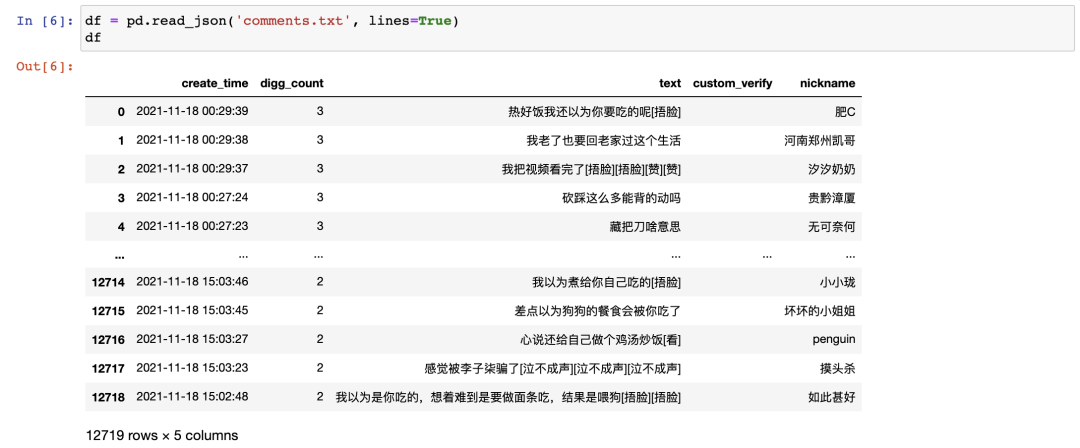
Task: Click comment text 藏把刀啥意思
Action: [645, 227]
